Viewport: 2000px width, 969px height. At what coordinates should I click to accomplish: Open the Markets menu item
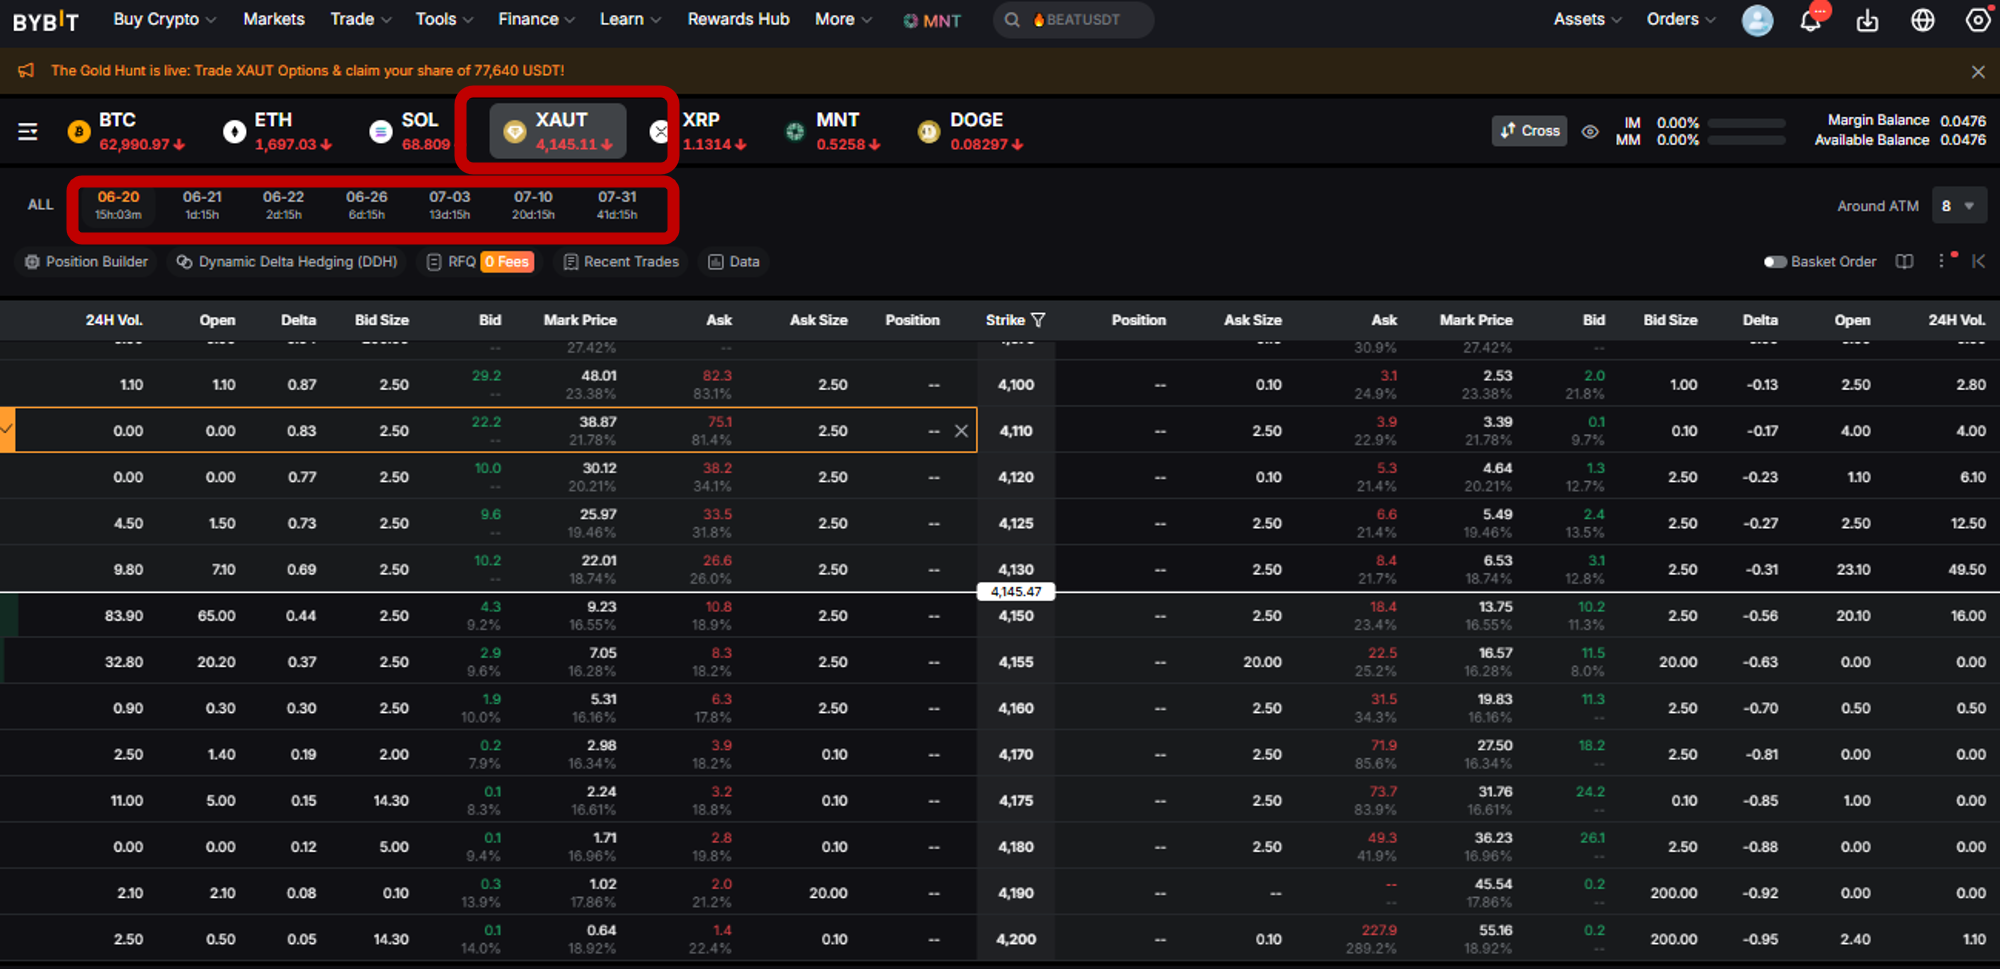[x=274, y=19]
